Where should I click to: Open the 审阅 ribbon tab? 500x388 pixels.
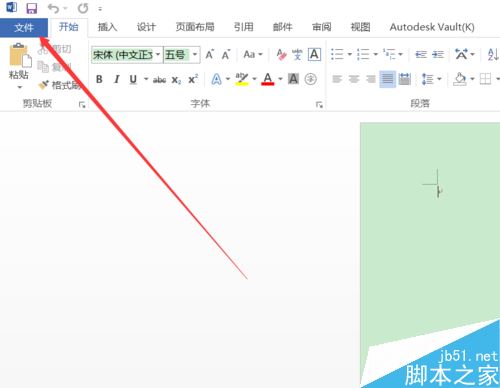[x=322, y=27]
